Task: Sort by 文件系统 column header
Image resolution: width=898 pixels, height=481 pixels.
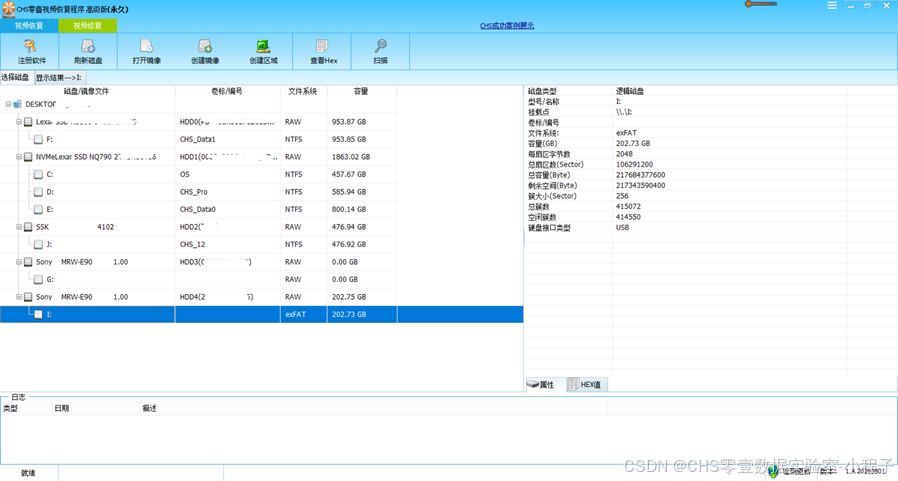Action: click(303, 91)
